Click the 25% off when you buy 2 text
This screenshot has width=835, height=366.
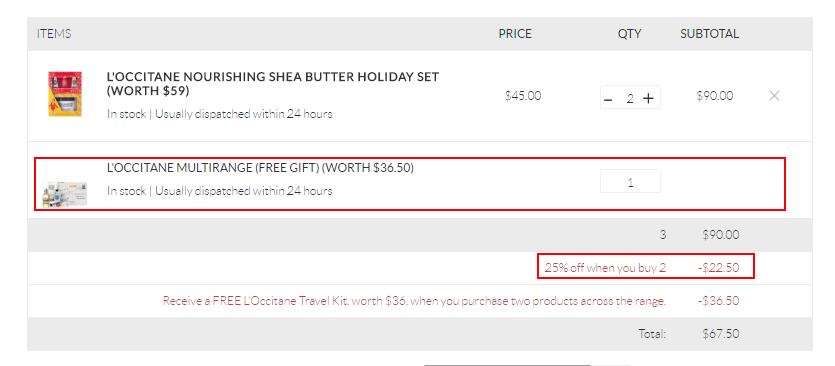[605, 267]
